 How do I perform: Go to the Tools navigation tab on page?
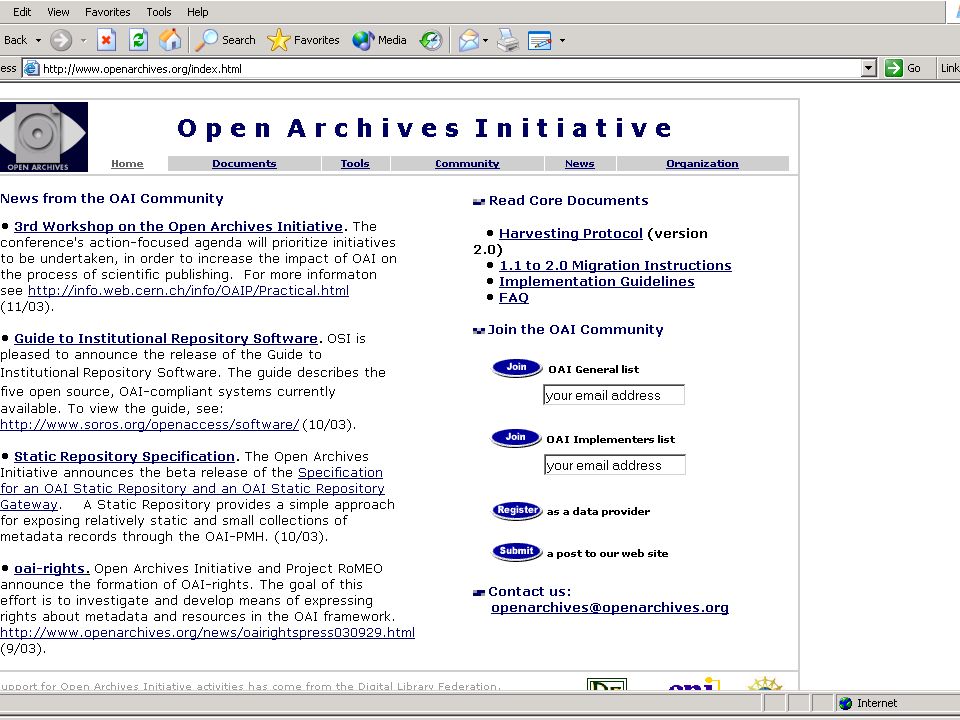tap(355, 163)
